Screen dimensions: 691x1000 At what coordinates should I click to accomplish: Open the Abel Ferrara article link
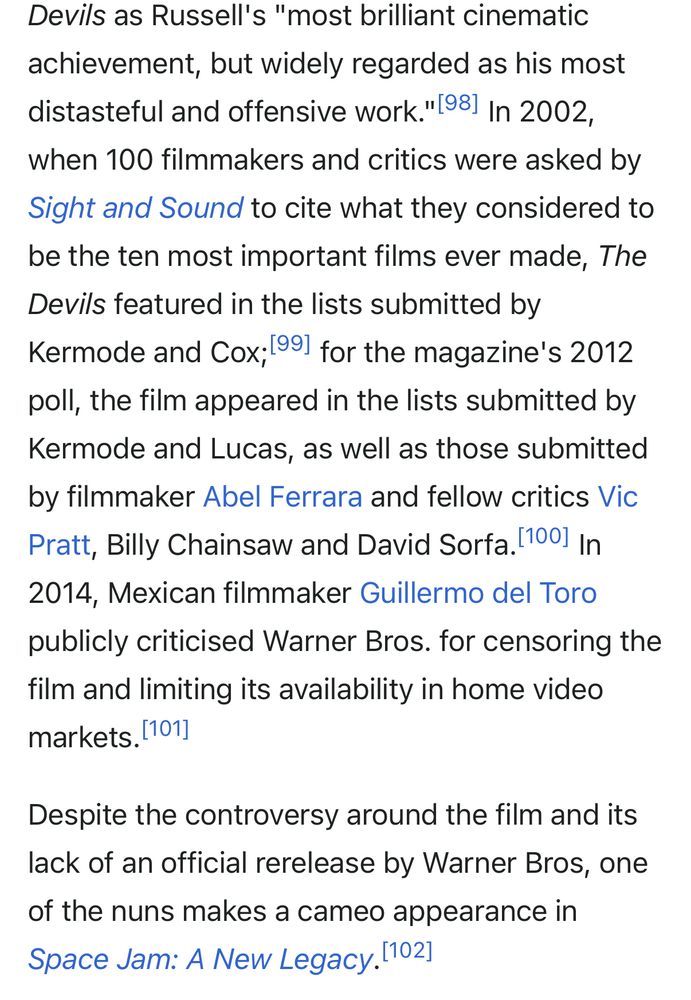[x=282, y=497]
